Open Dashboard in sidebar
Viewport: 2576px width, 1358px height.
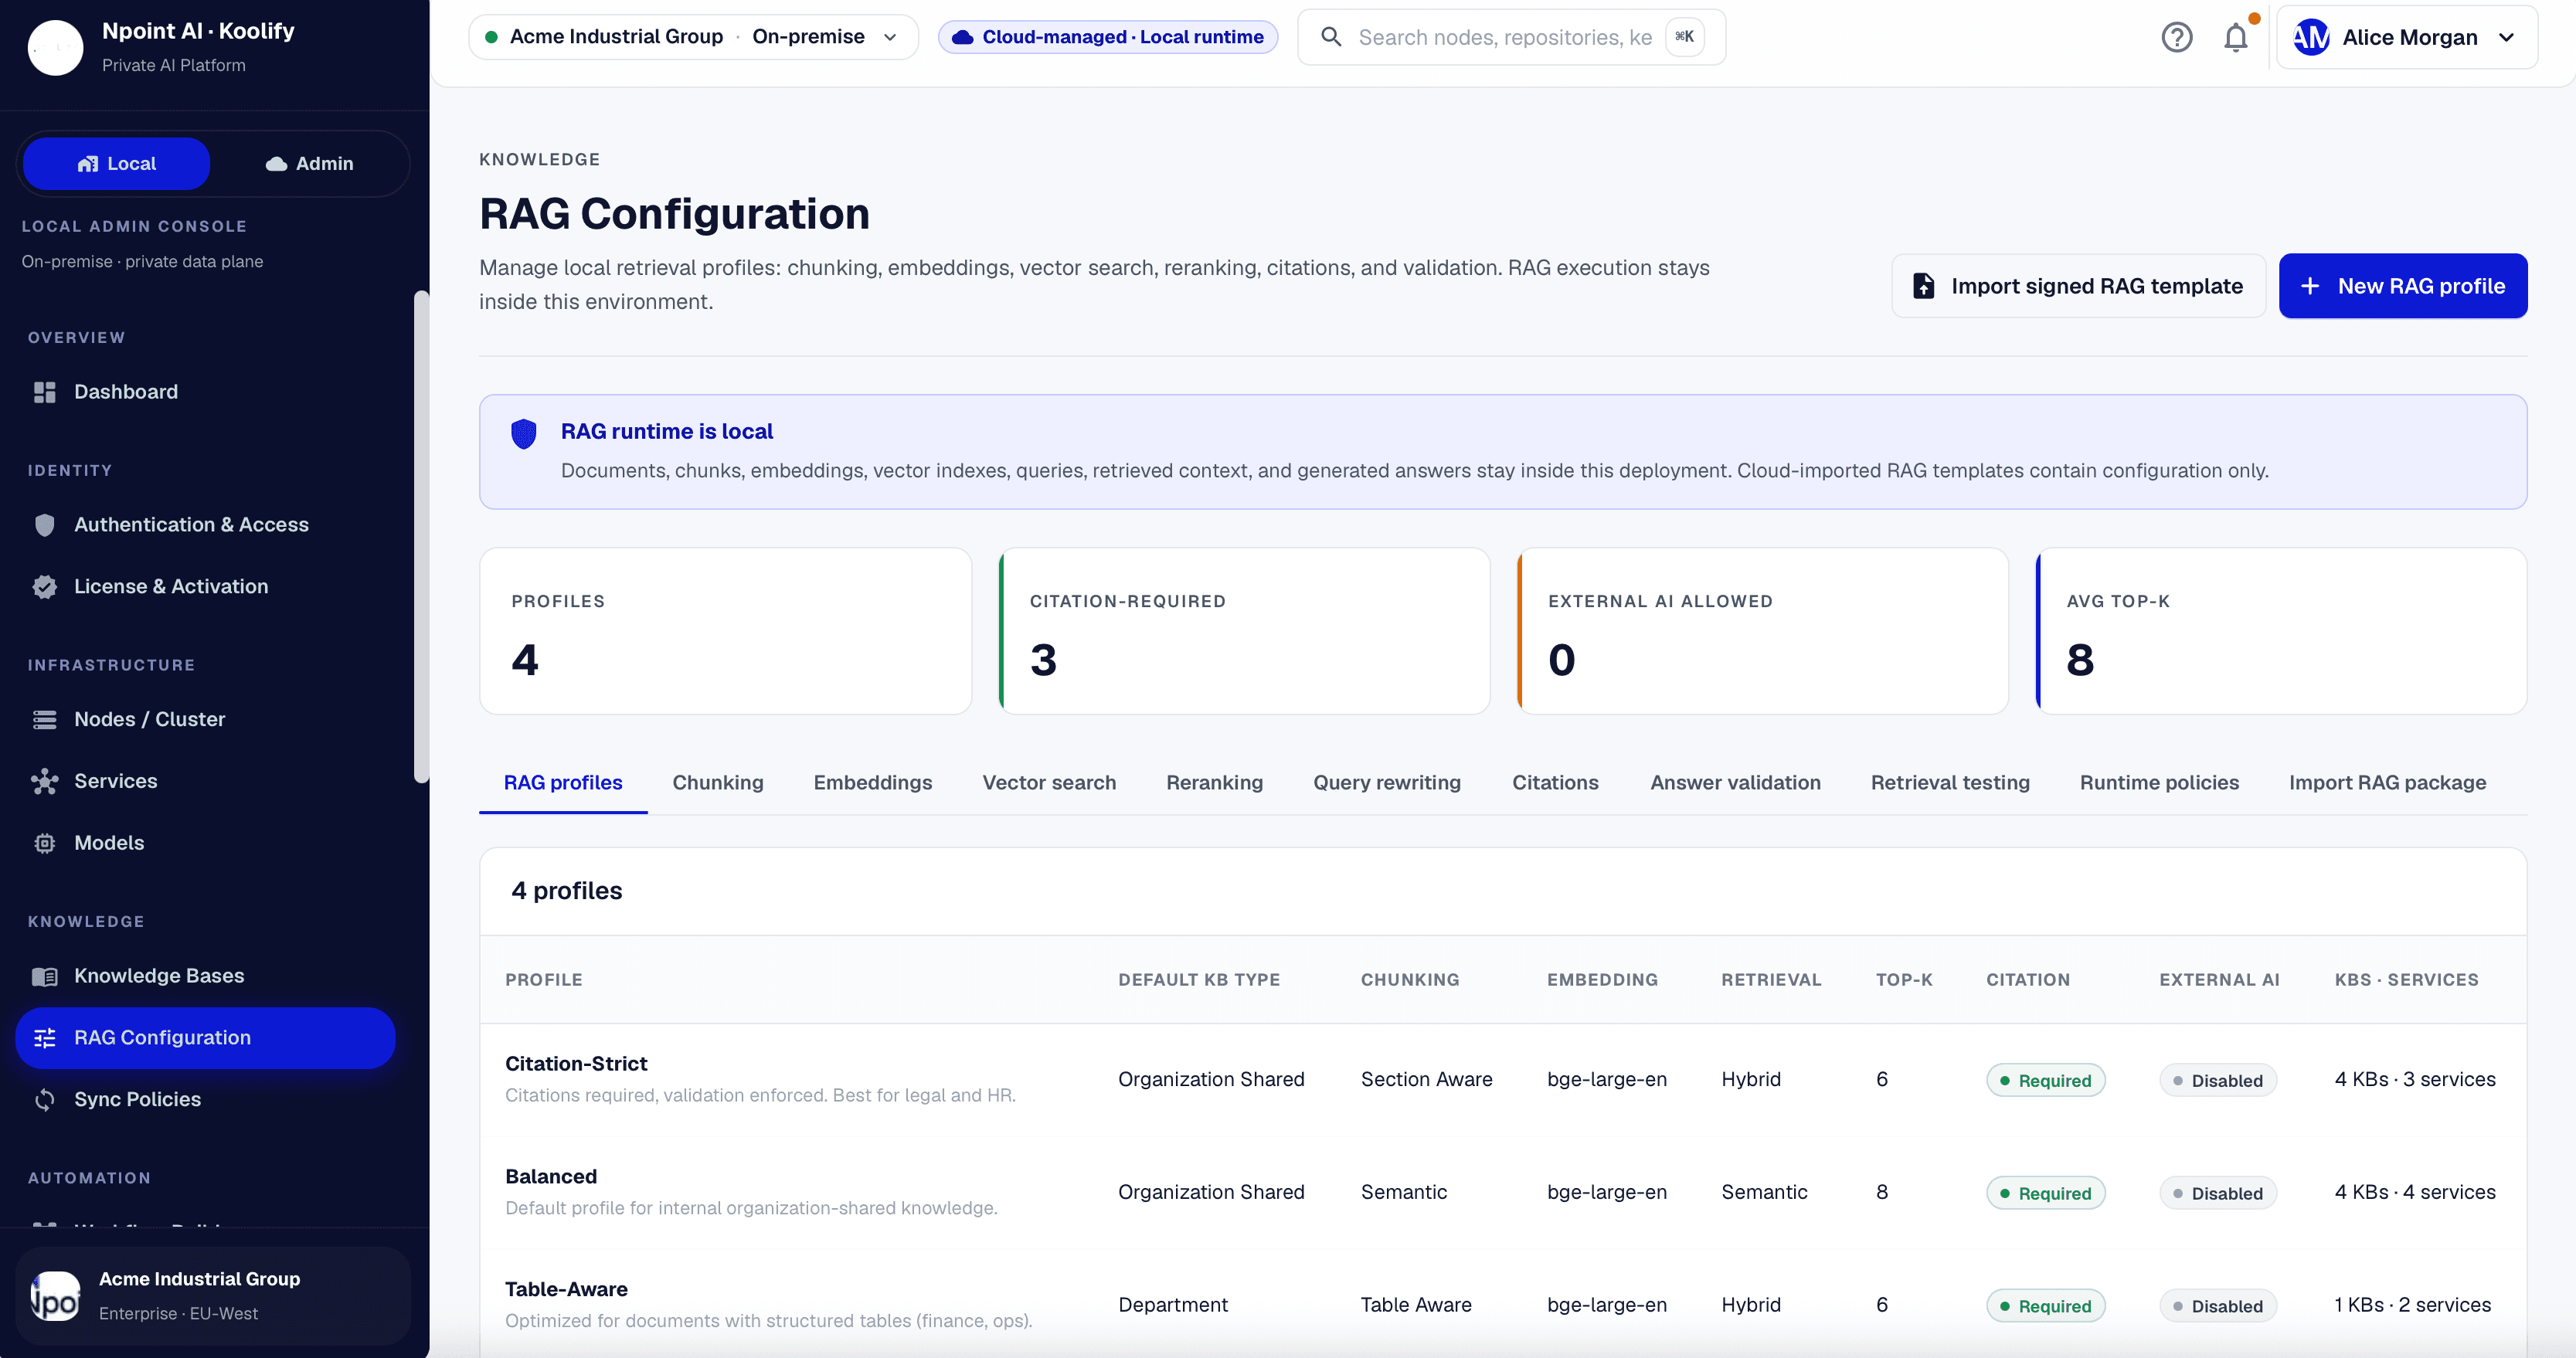tap(205, 392)
